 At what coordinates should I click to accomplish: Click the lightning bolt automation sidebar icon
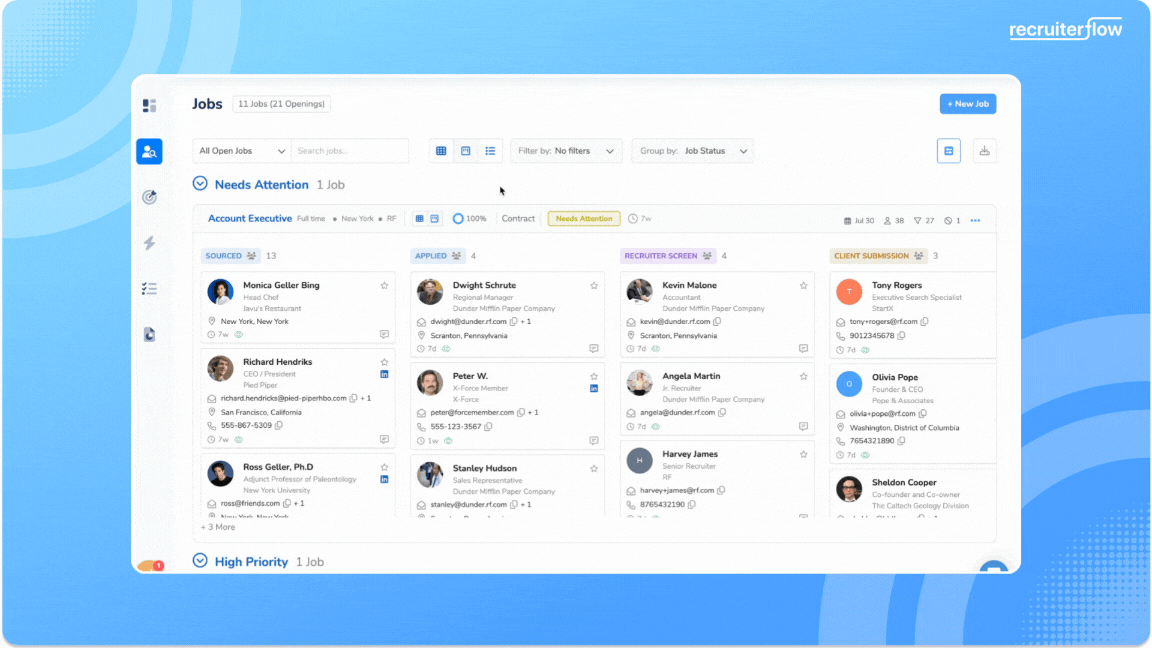point(149,243)
